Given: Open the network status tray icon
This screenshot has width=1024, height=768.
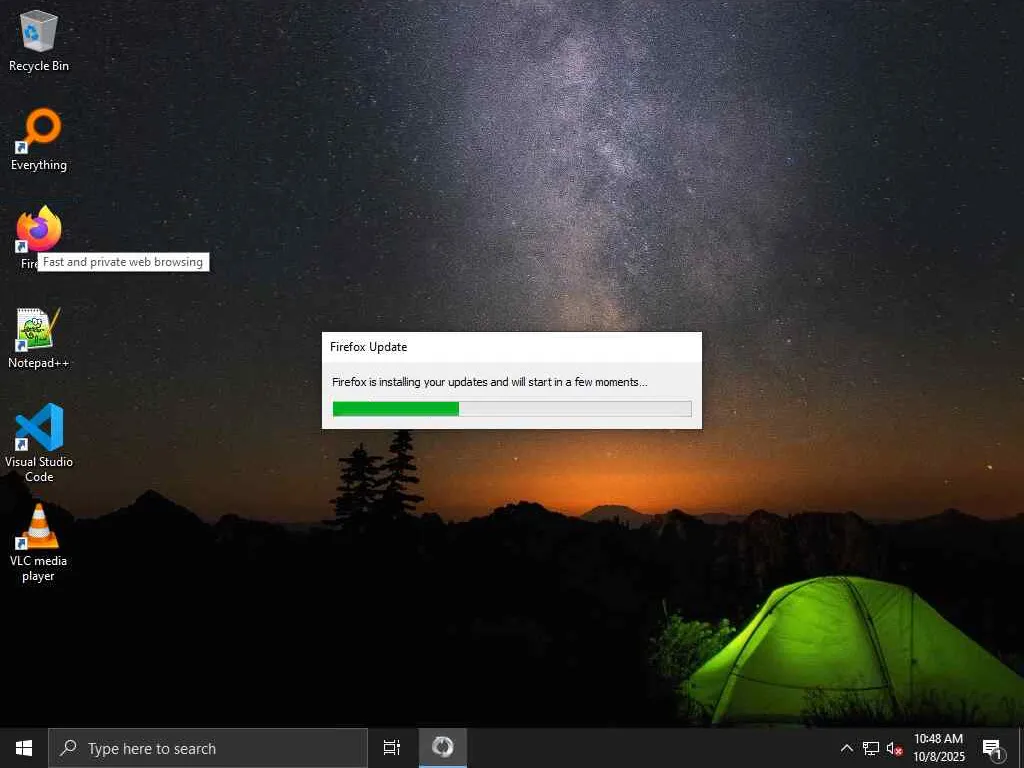Looking at the screenshot, I should coord(871,748).
